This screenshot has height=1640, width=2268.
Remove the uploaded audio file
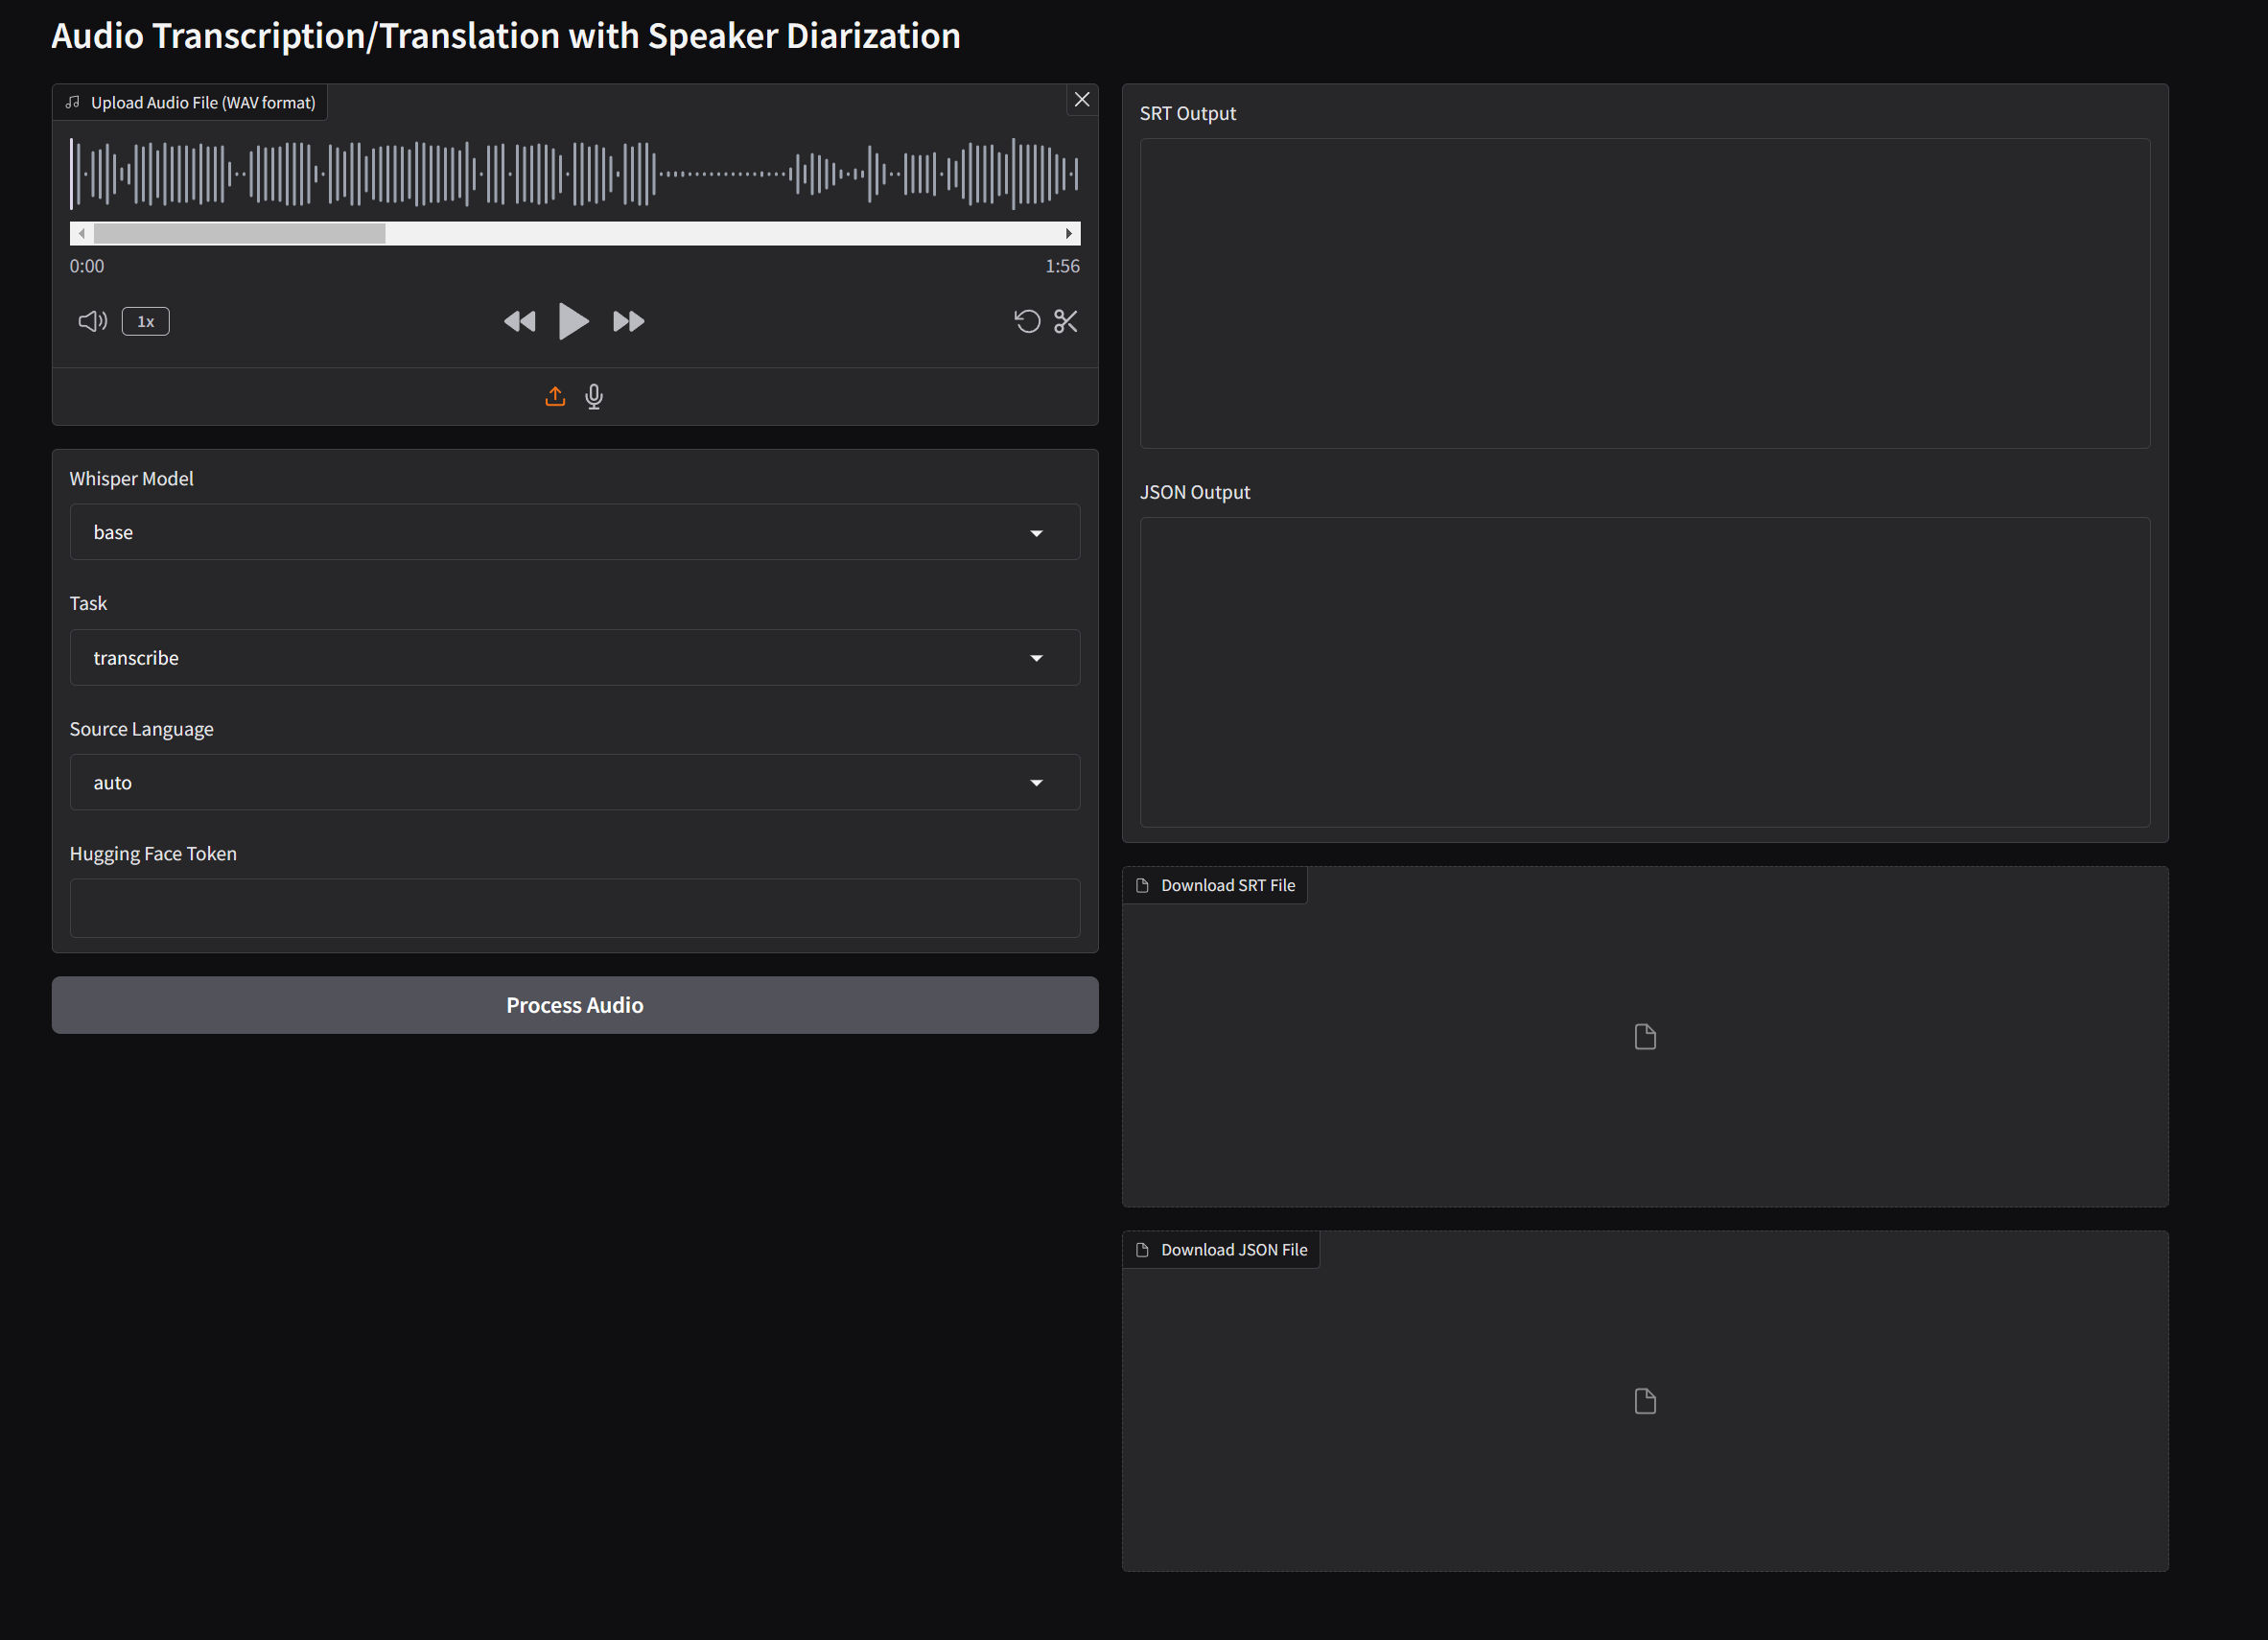[x=1082, y=99]
